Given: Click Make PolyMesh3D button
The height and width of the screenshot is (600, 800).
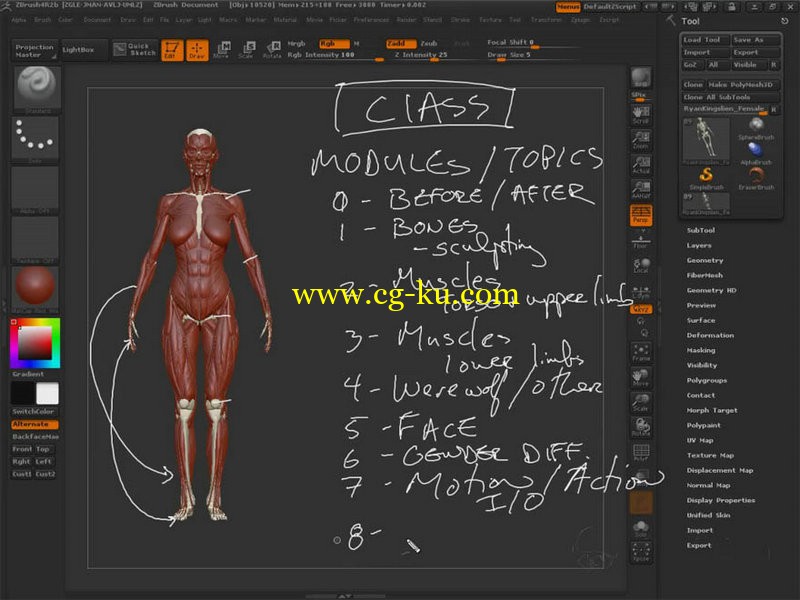Looking at the screenshot, I should pos(743,85).
